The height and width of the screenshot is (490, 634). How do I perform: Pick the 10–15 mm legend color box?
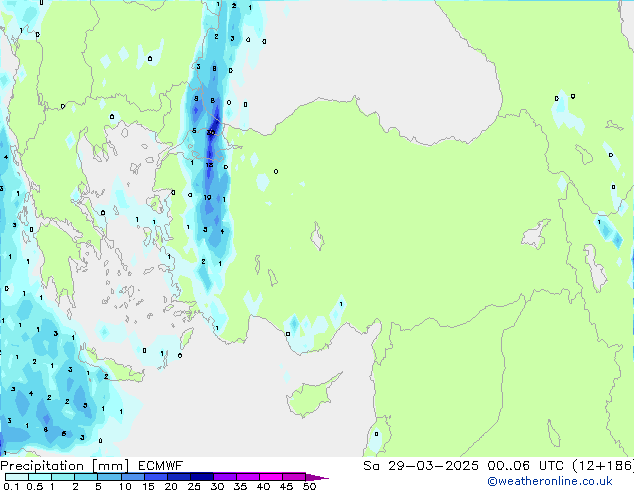pyautogui.click(x=132, y=477)
